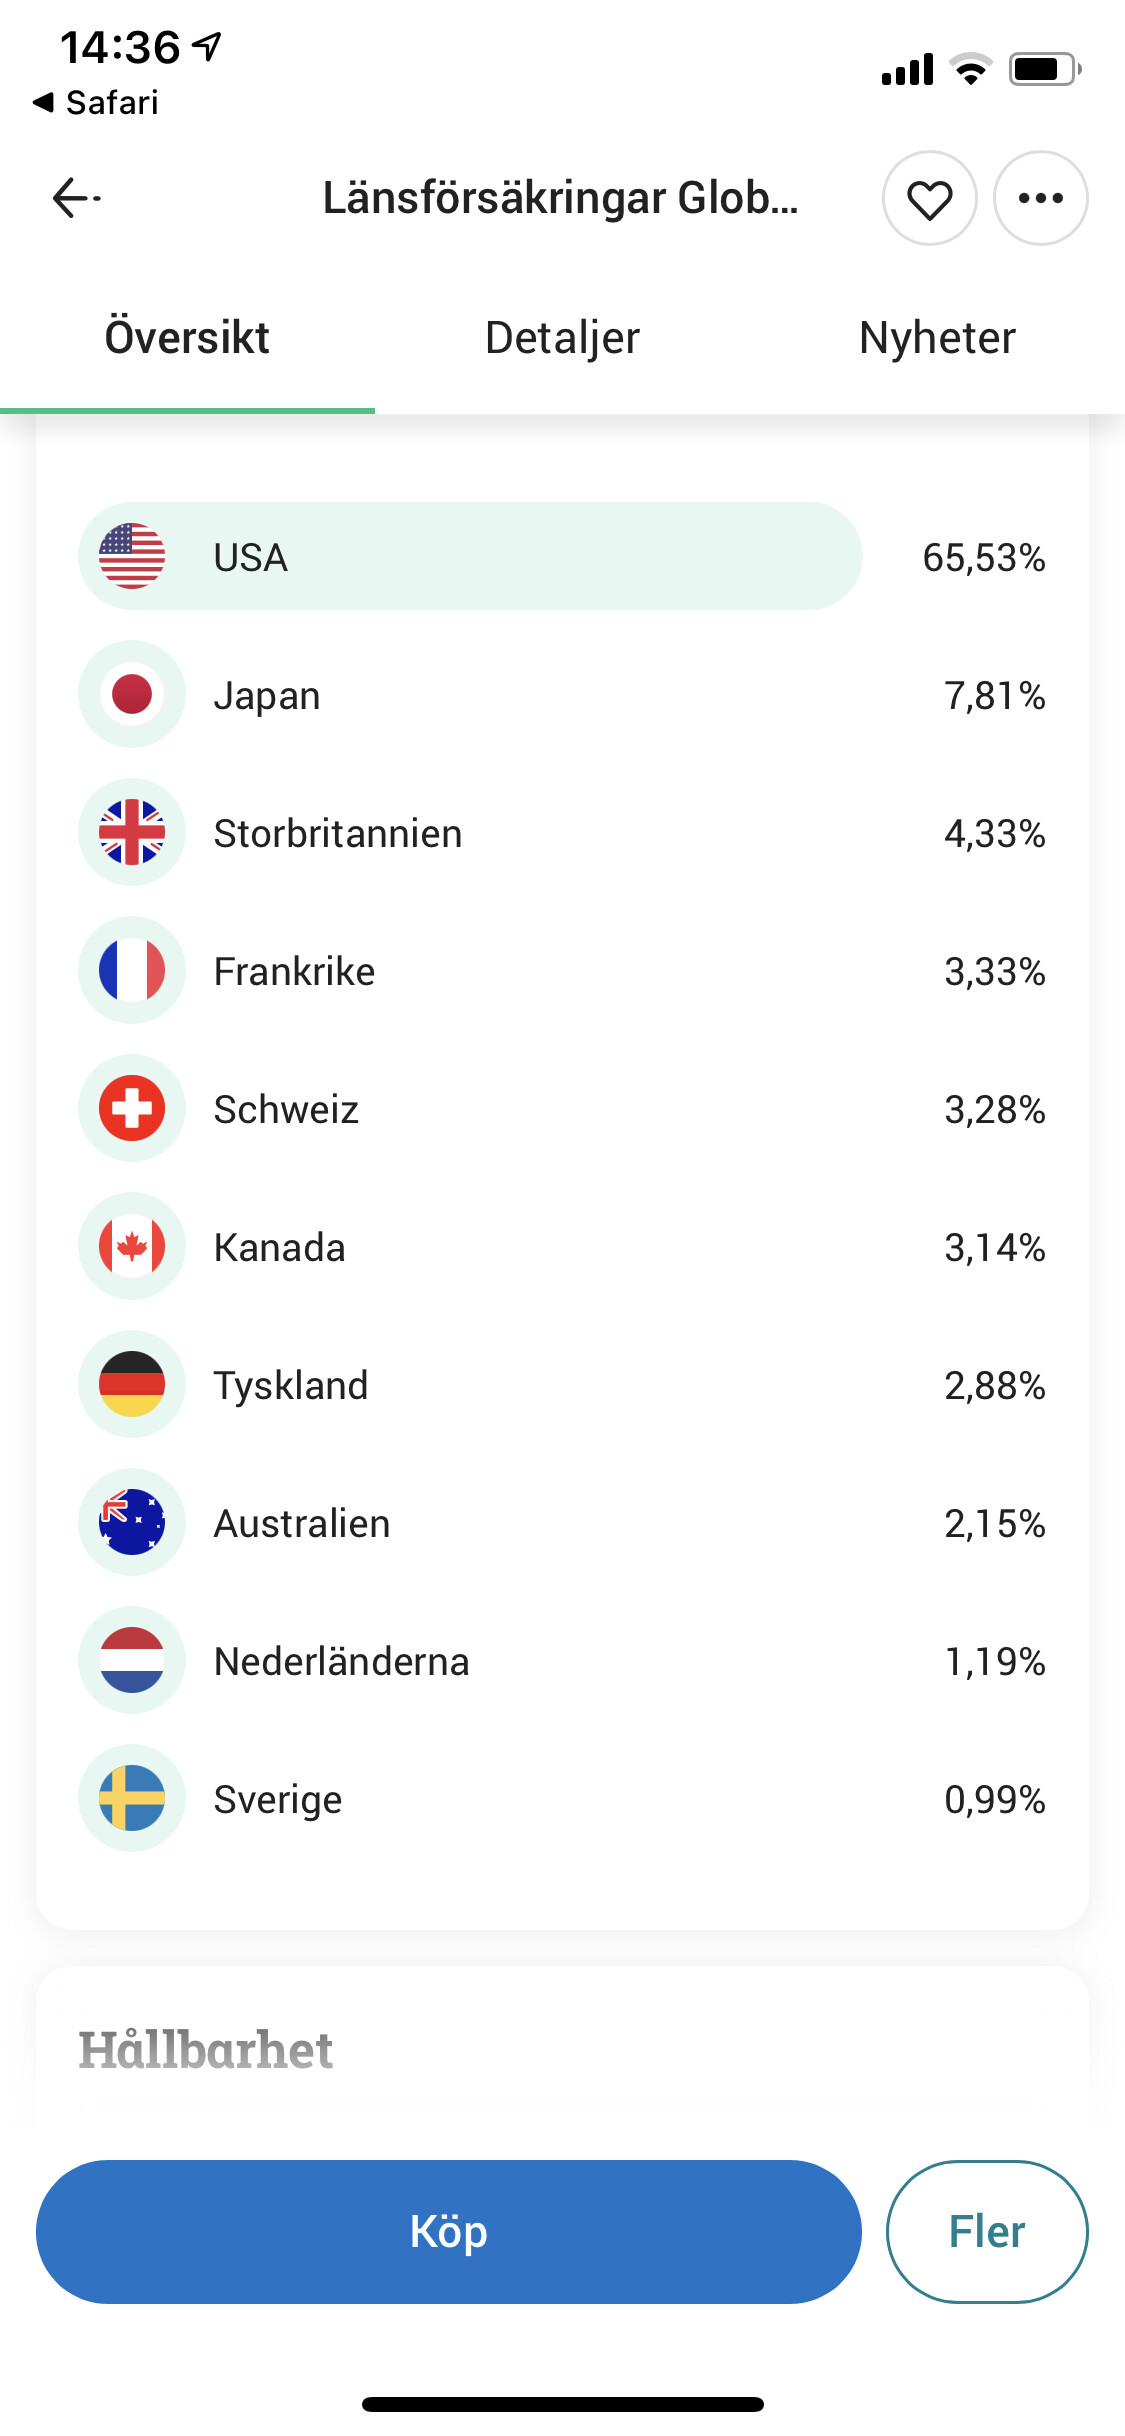
Task: Switch to the Nyheter tab
Action: click(x=937, y=338)
